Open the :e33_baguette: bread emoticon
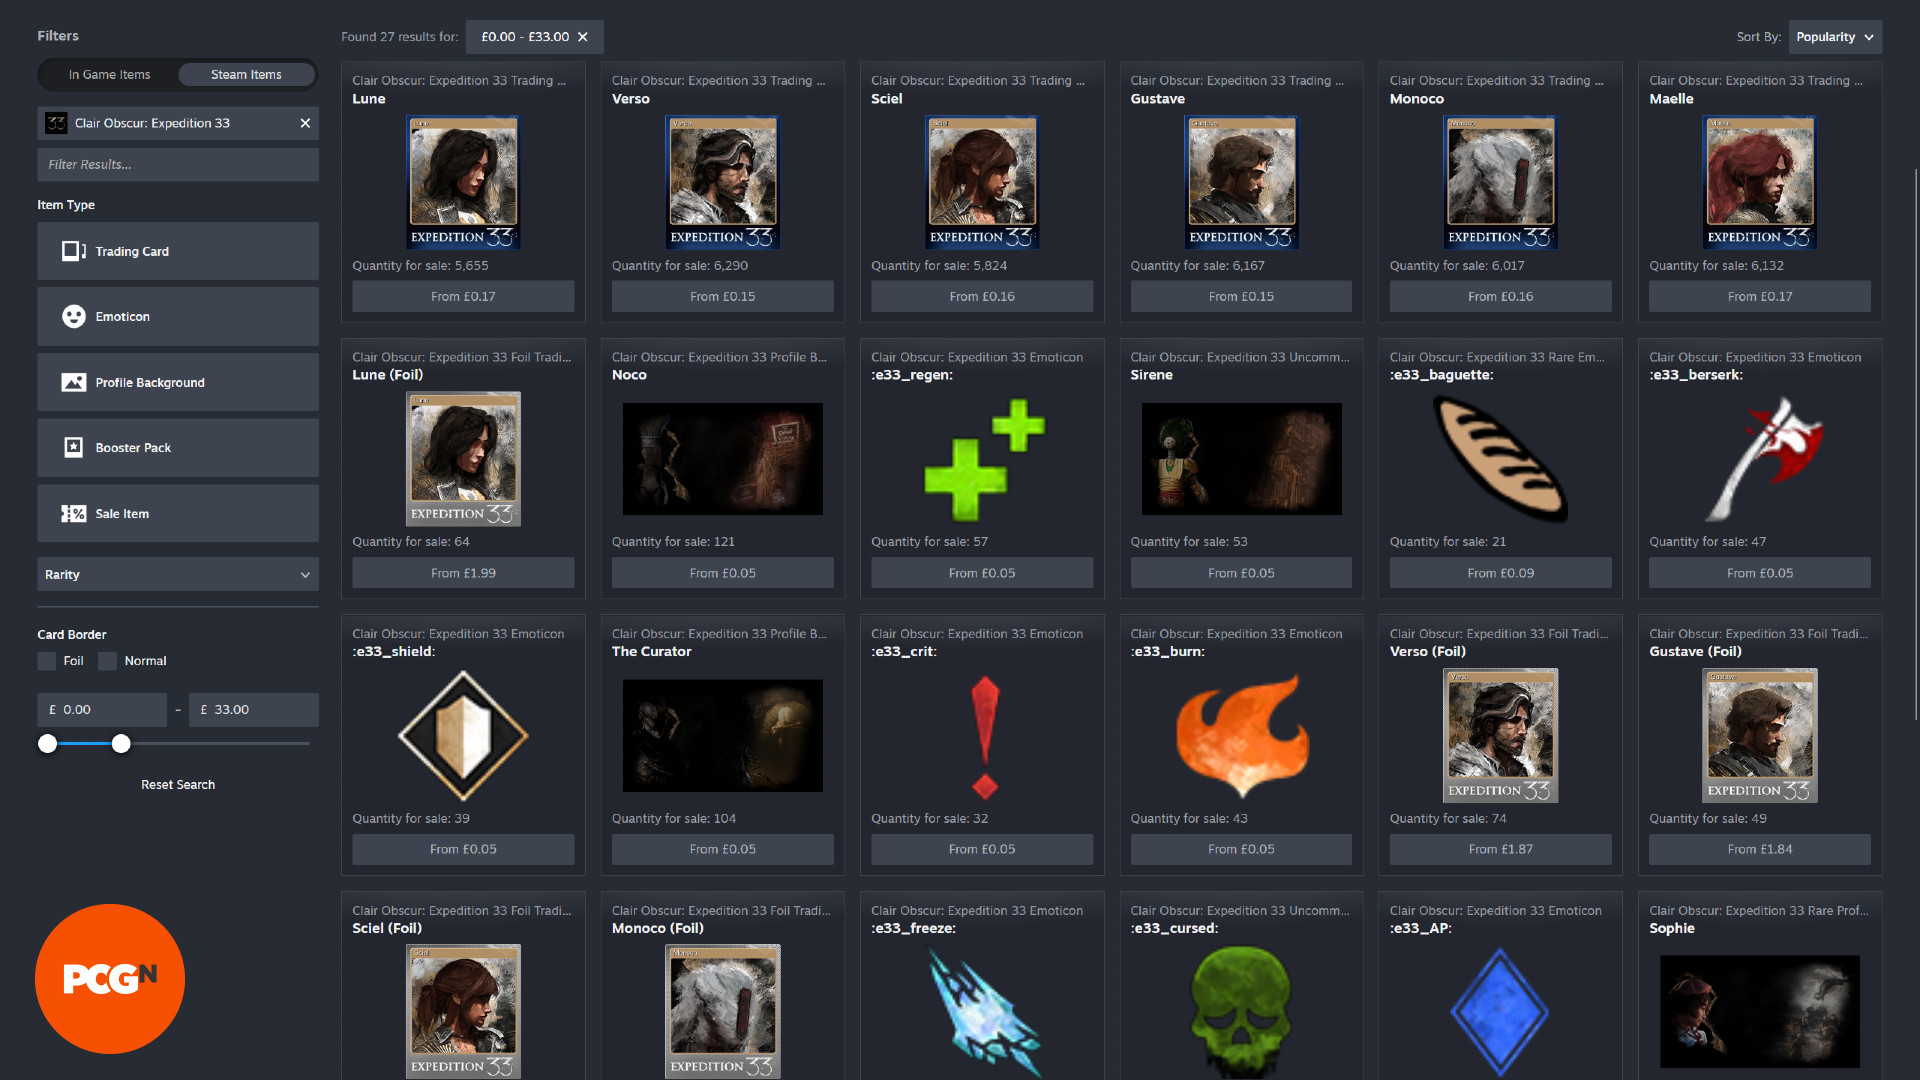Viewport: 1920px width, 1080px height. pos(1500,459)
